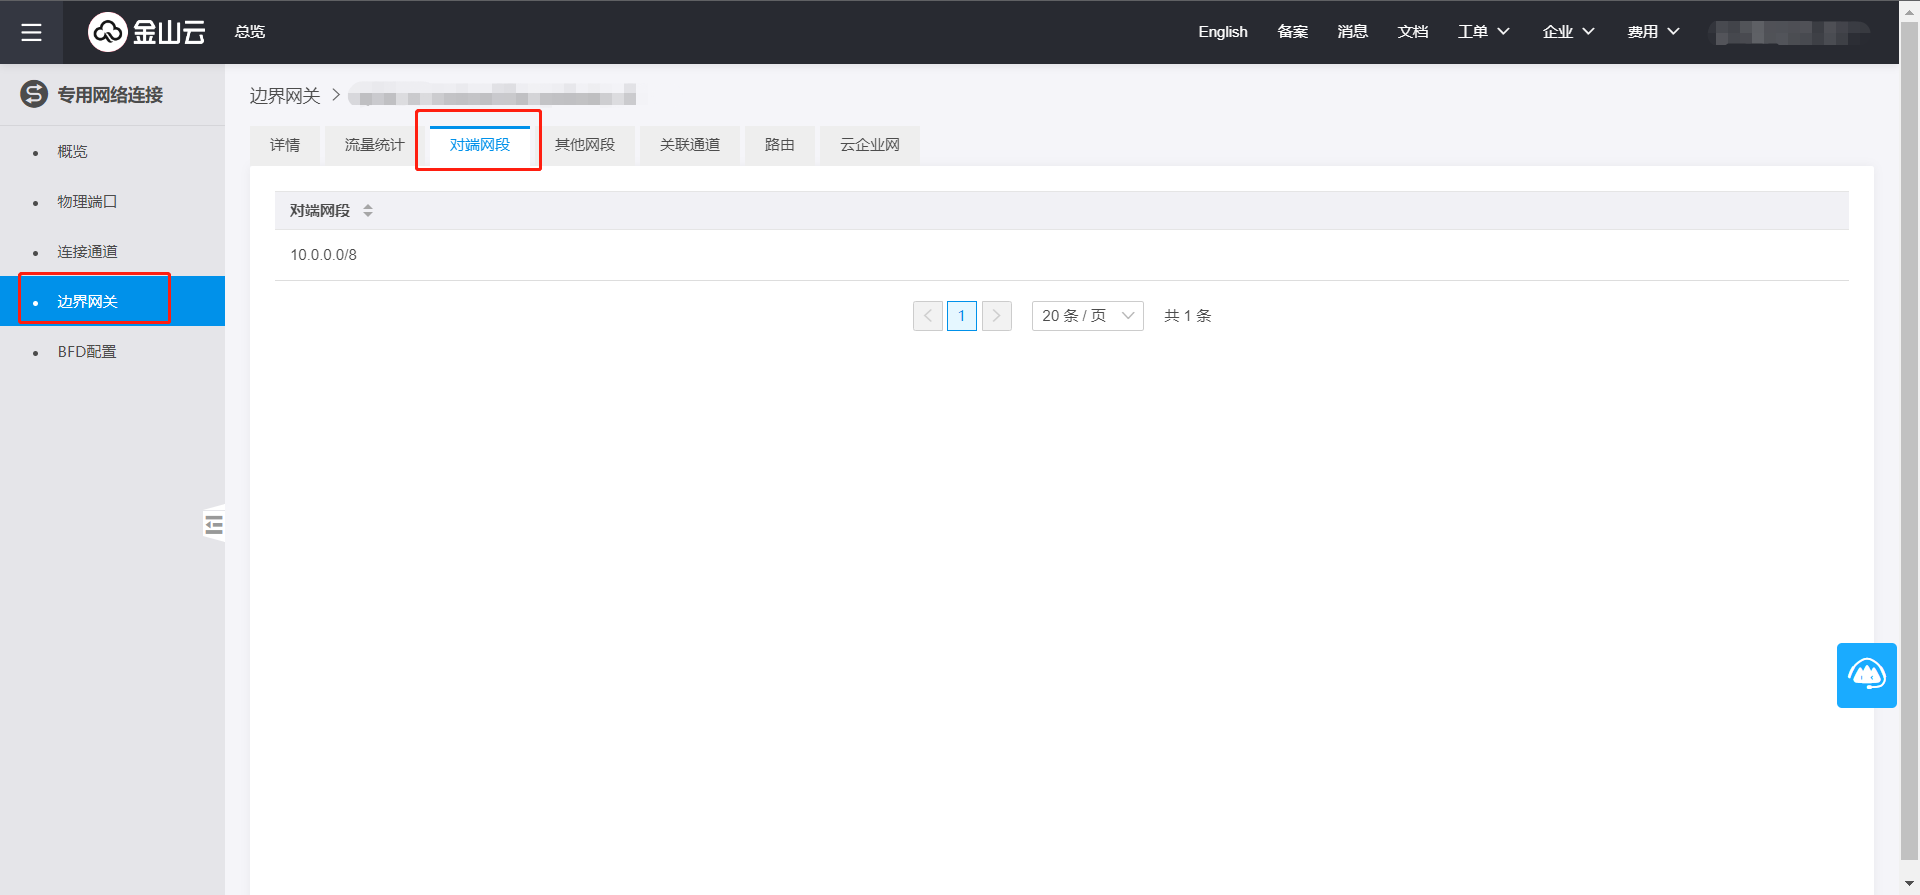This screenshot has height=895, width=1920.
Task: Click the 边界网关 breadcrumb link
Action: tap(285, 95)
